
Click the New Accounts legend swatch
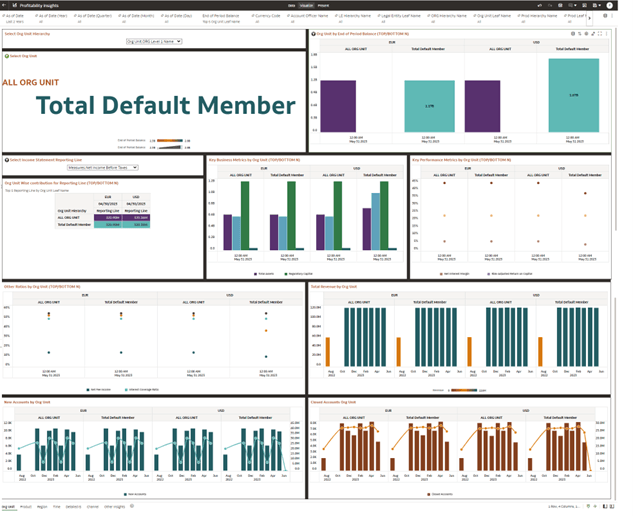click(x=125, y=494)
